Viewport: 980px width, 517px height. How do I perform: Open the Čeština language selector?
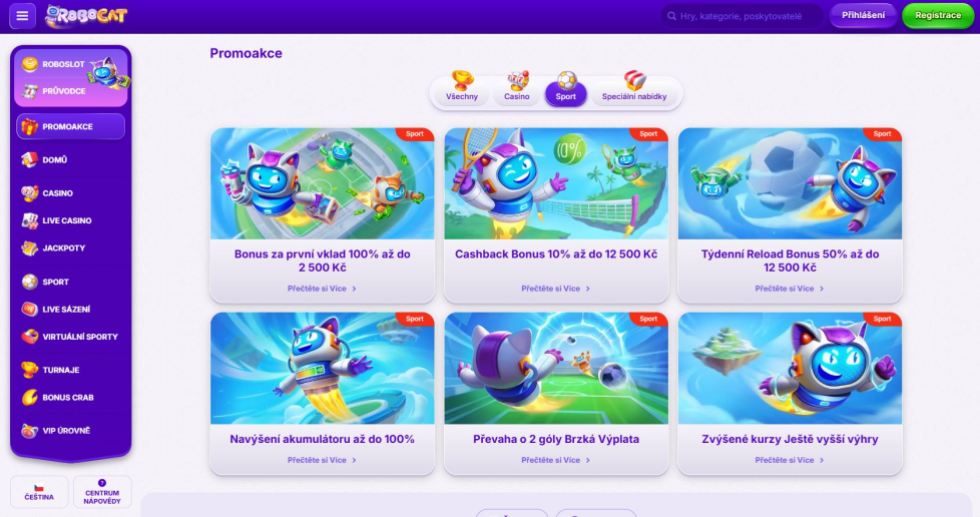pyautogui.click(x=39, y=492)
